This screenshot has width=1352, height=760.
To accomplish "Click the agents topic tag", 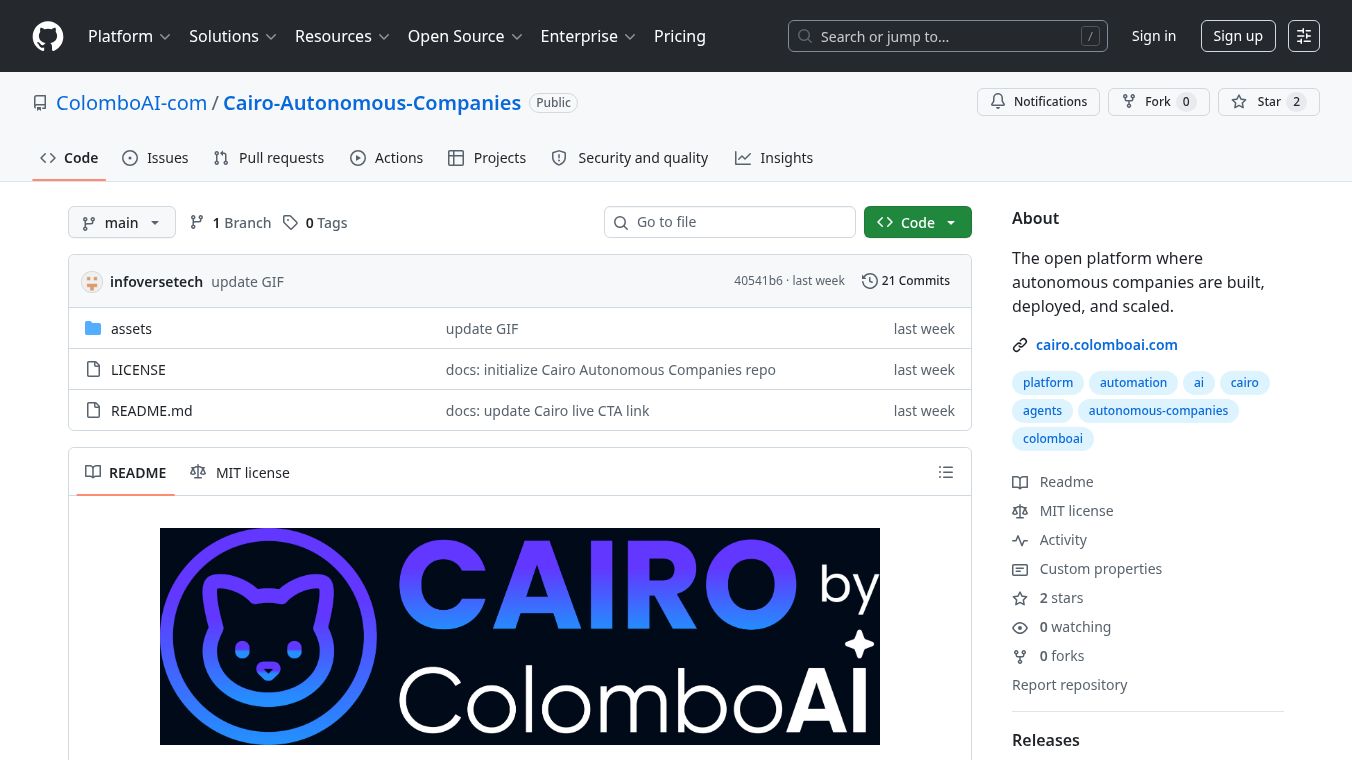I will coord(1042,411).
